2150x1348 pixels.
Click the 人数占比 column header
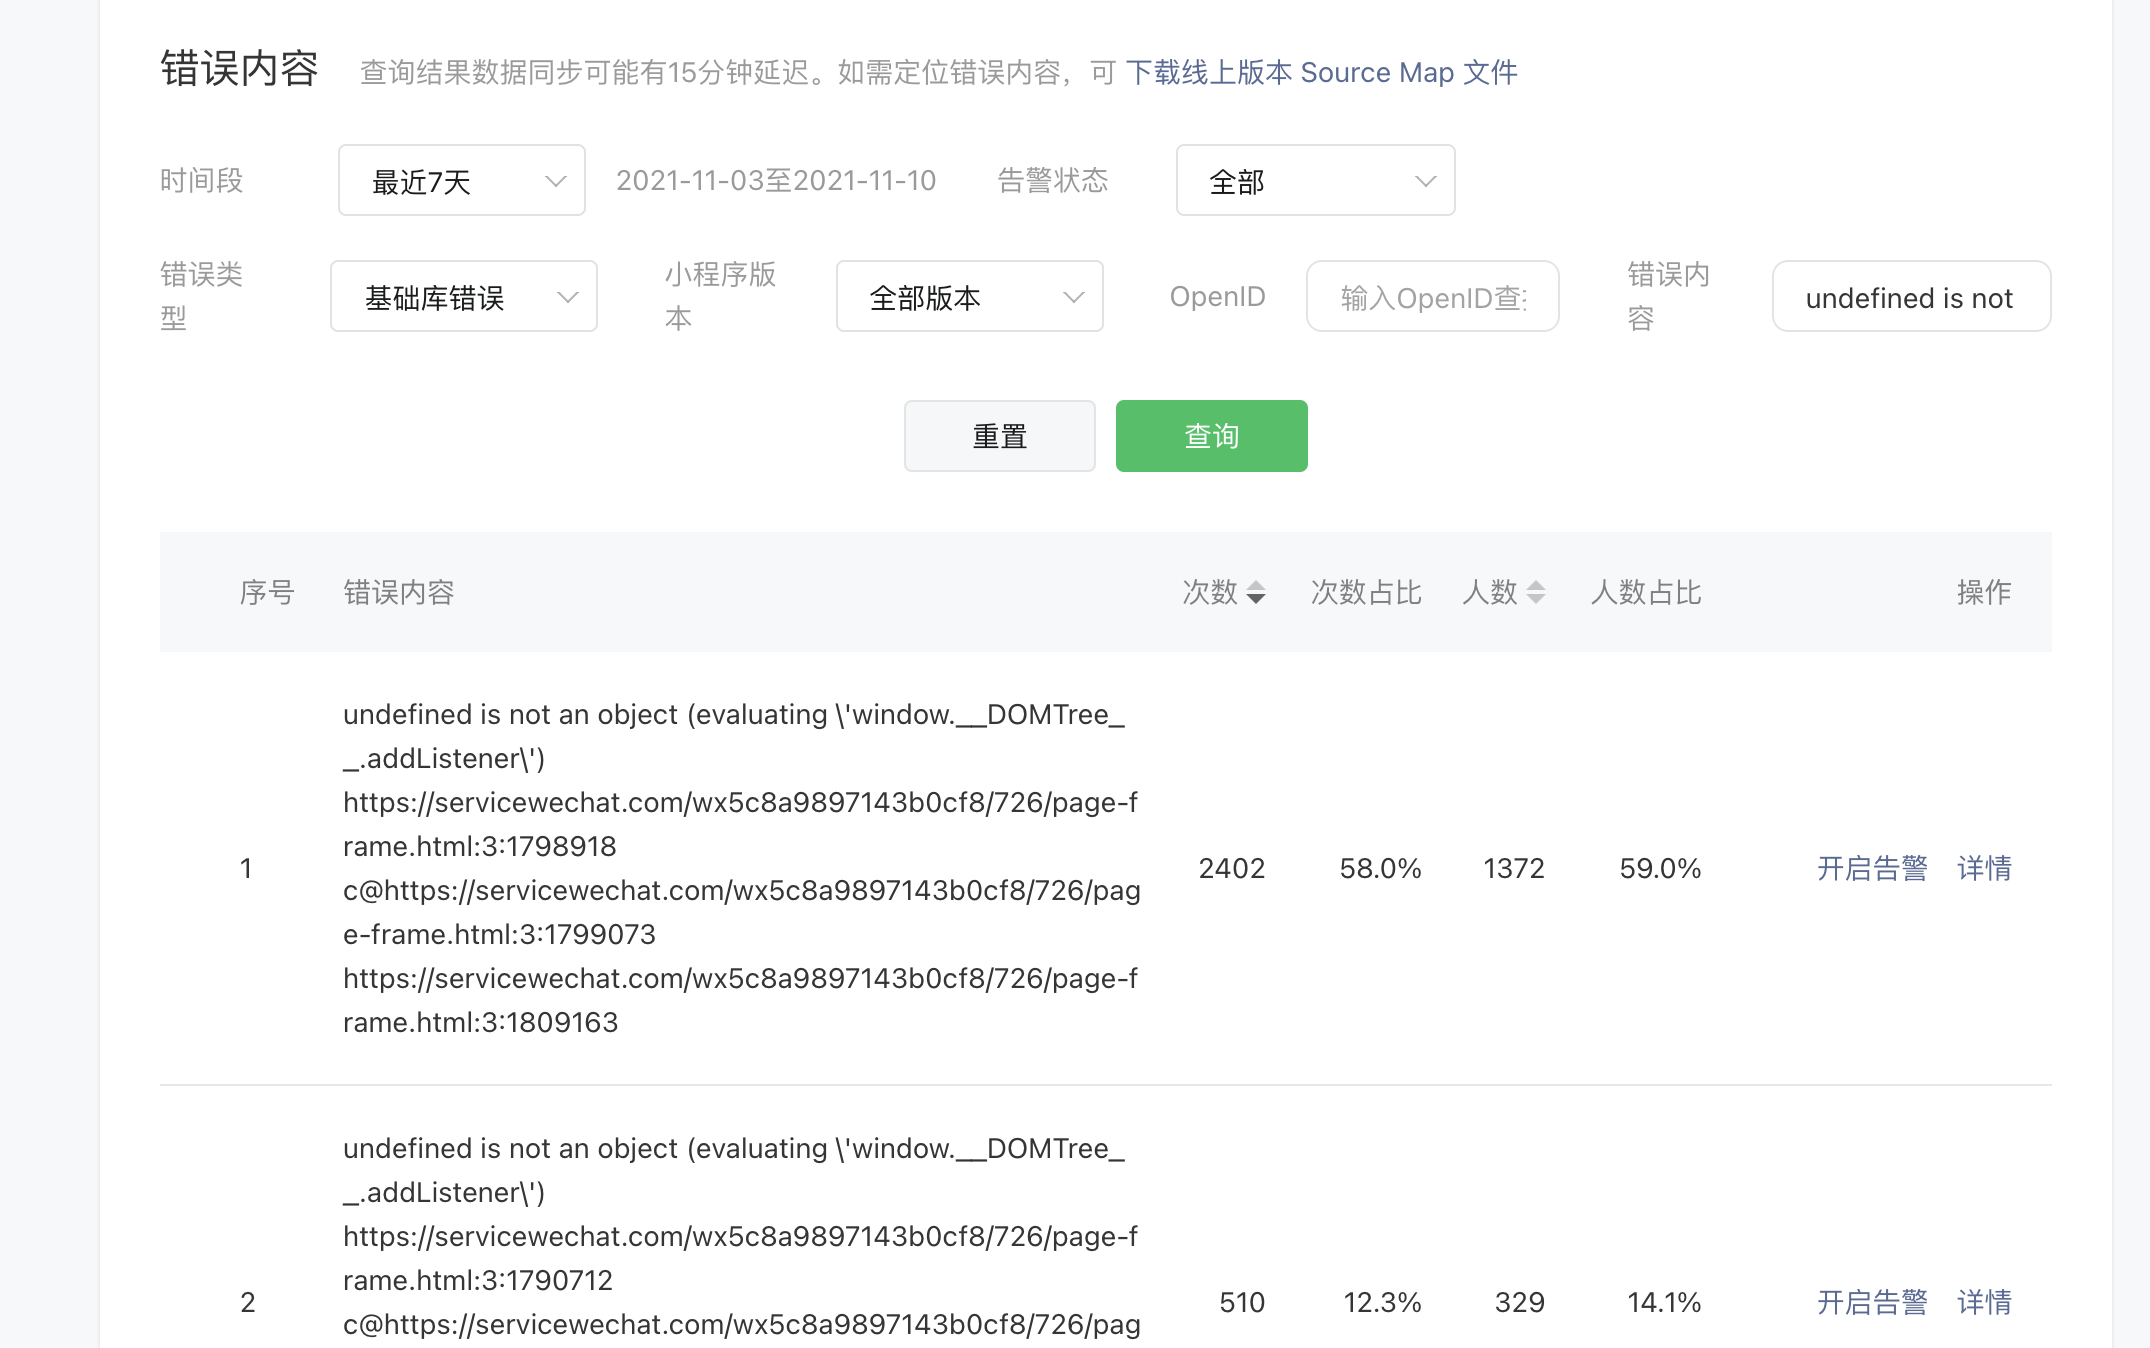[1645, 592]
